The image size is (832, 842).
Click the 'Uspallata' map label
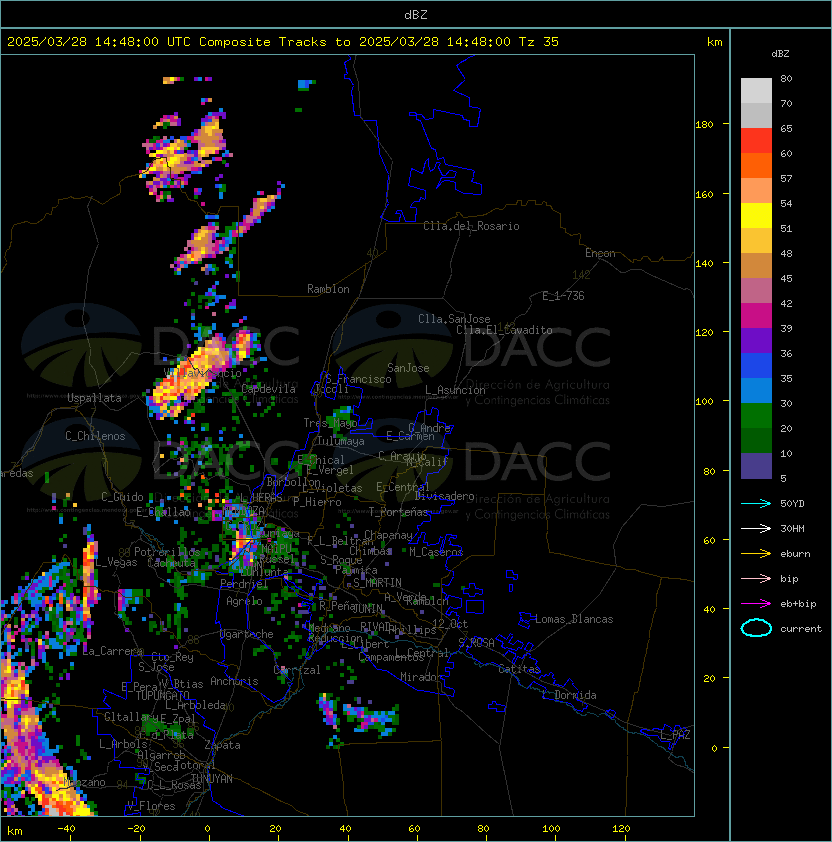(x=95, y=398)
